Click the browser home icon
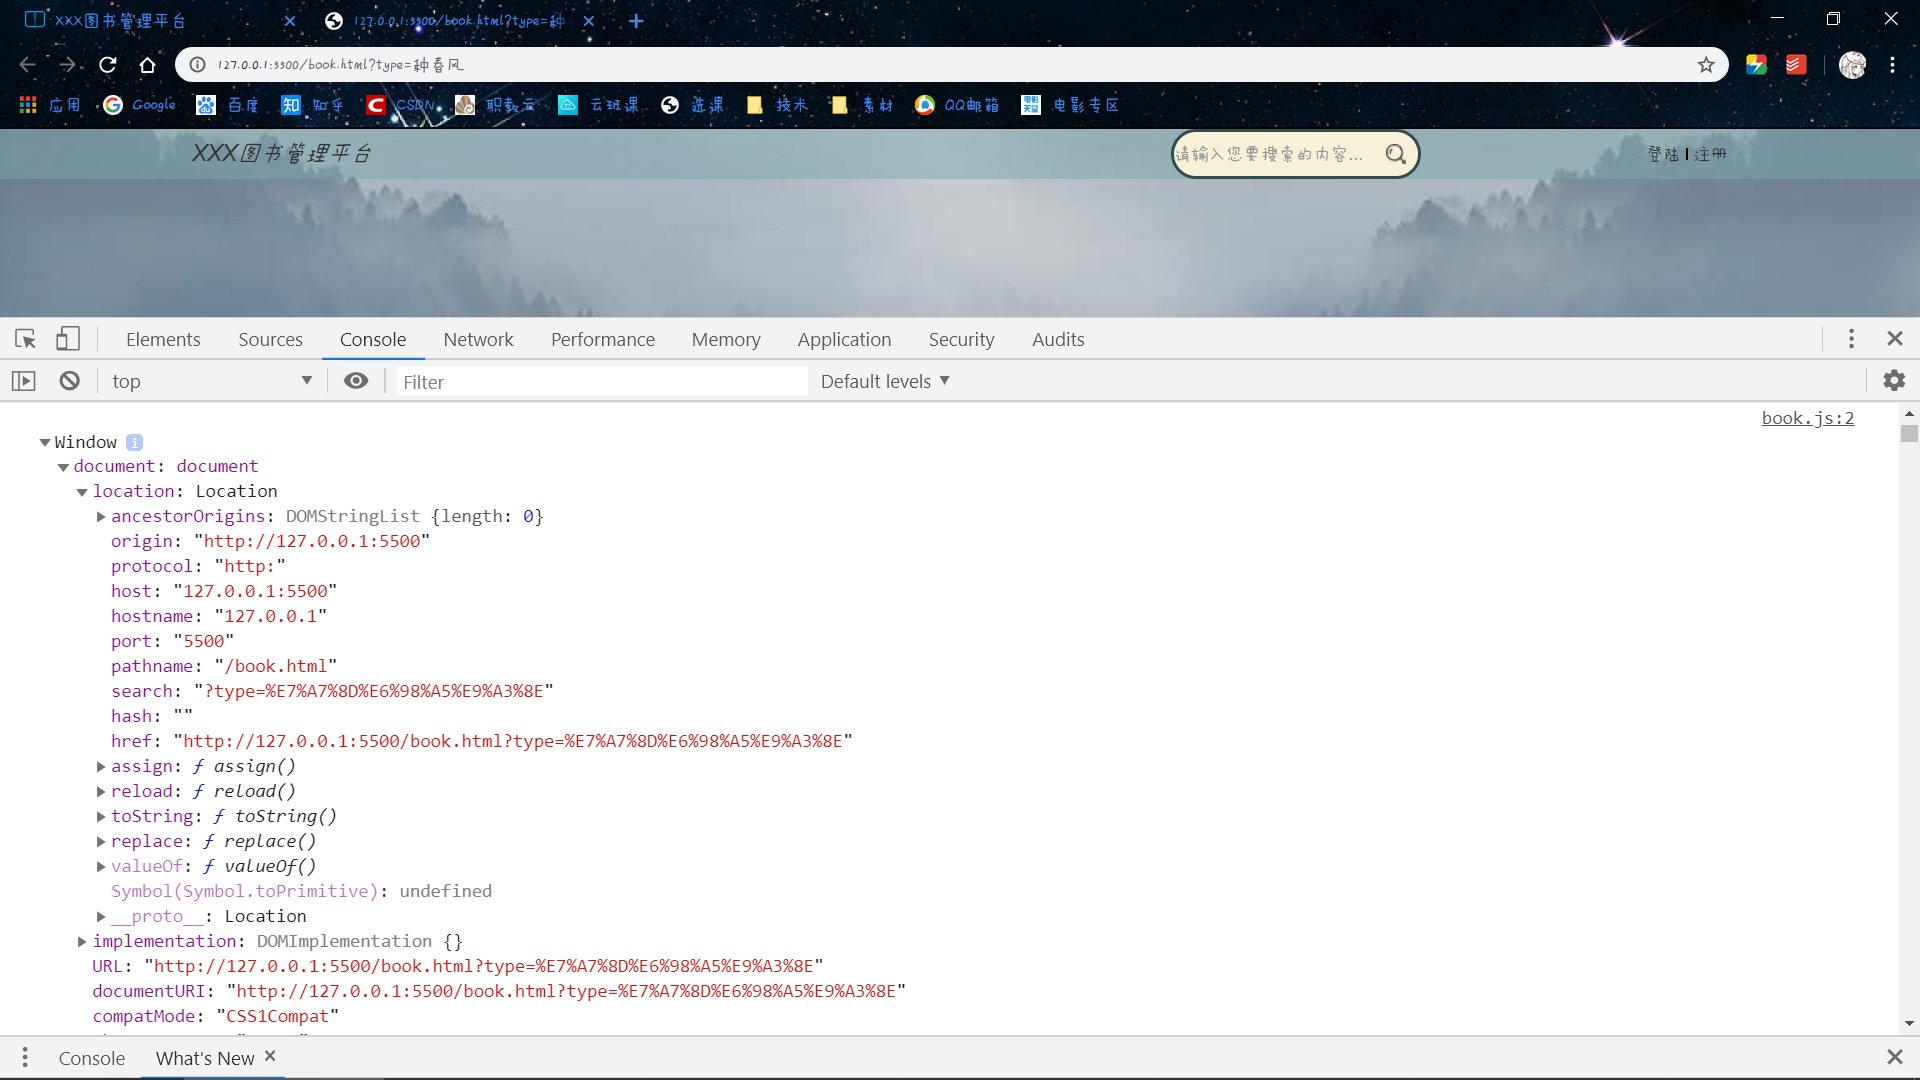1920x1080 pixels. (148, 65)
